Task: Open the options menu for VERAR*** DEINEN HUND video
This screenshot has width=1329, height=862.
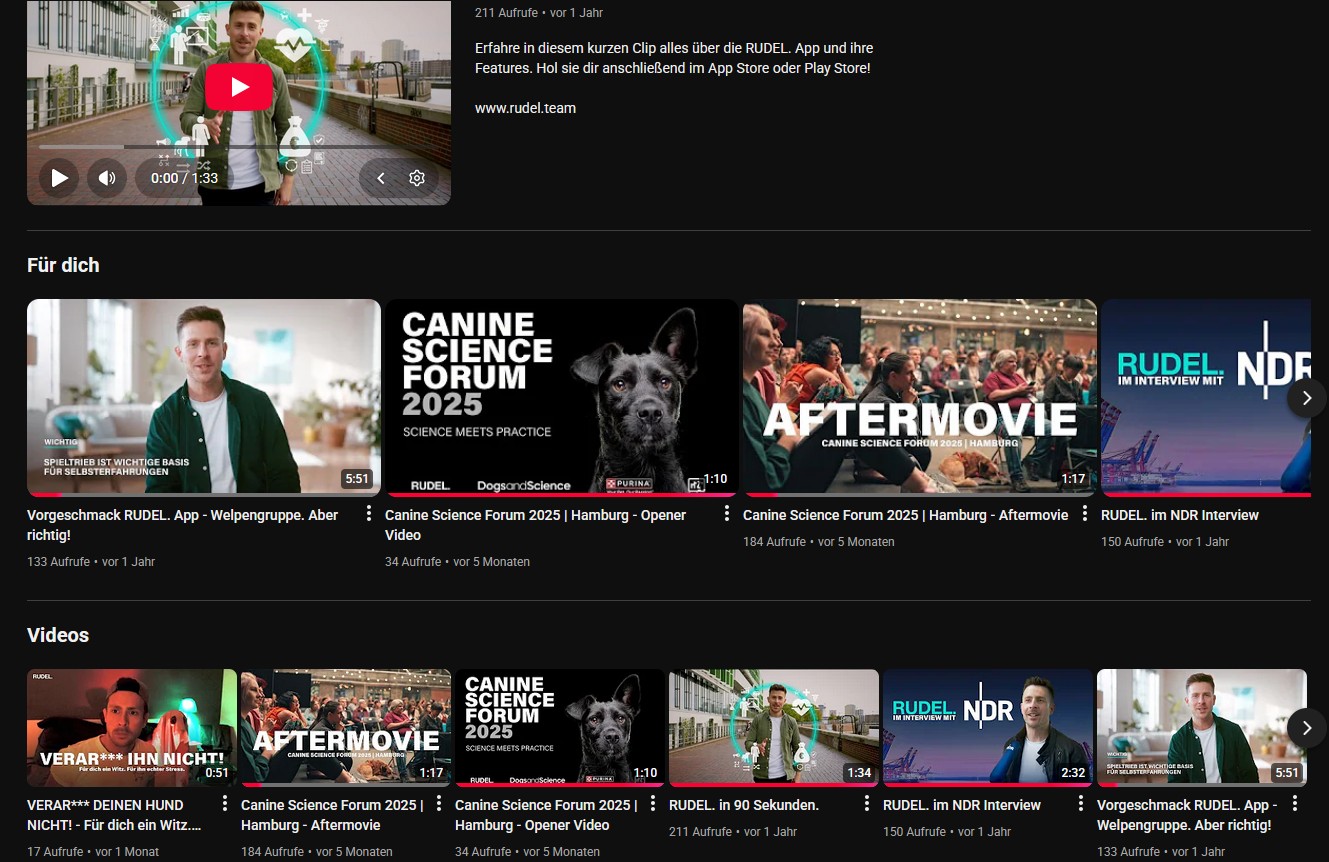Action: [225, 804]
